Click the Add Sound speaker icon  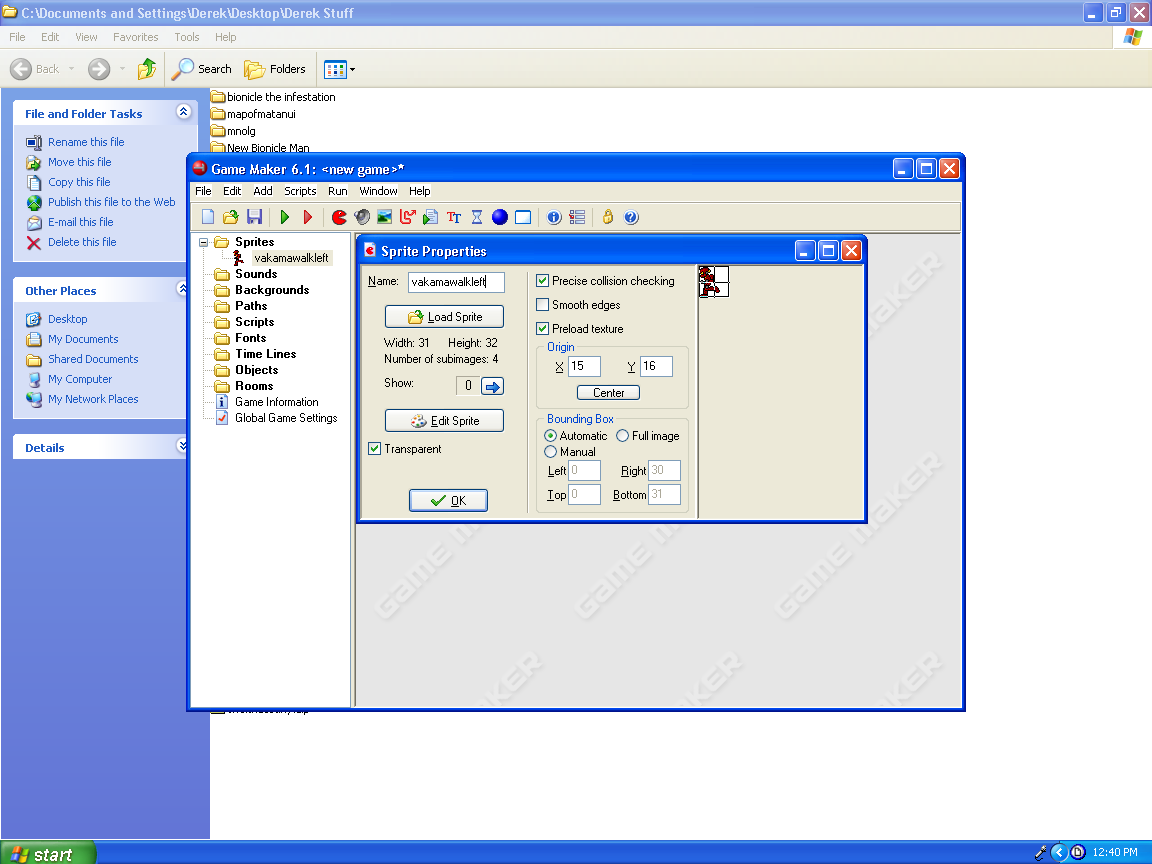(362, 217)
